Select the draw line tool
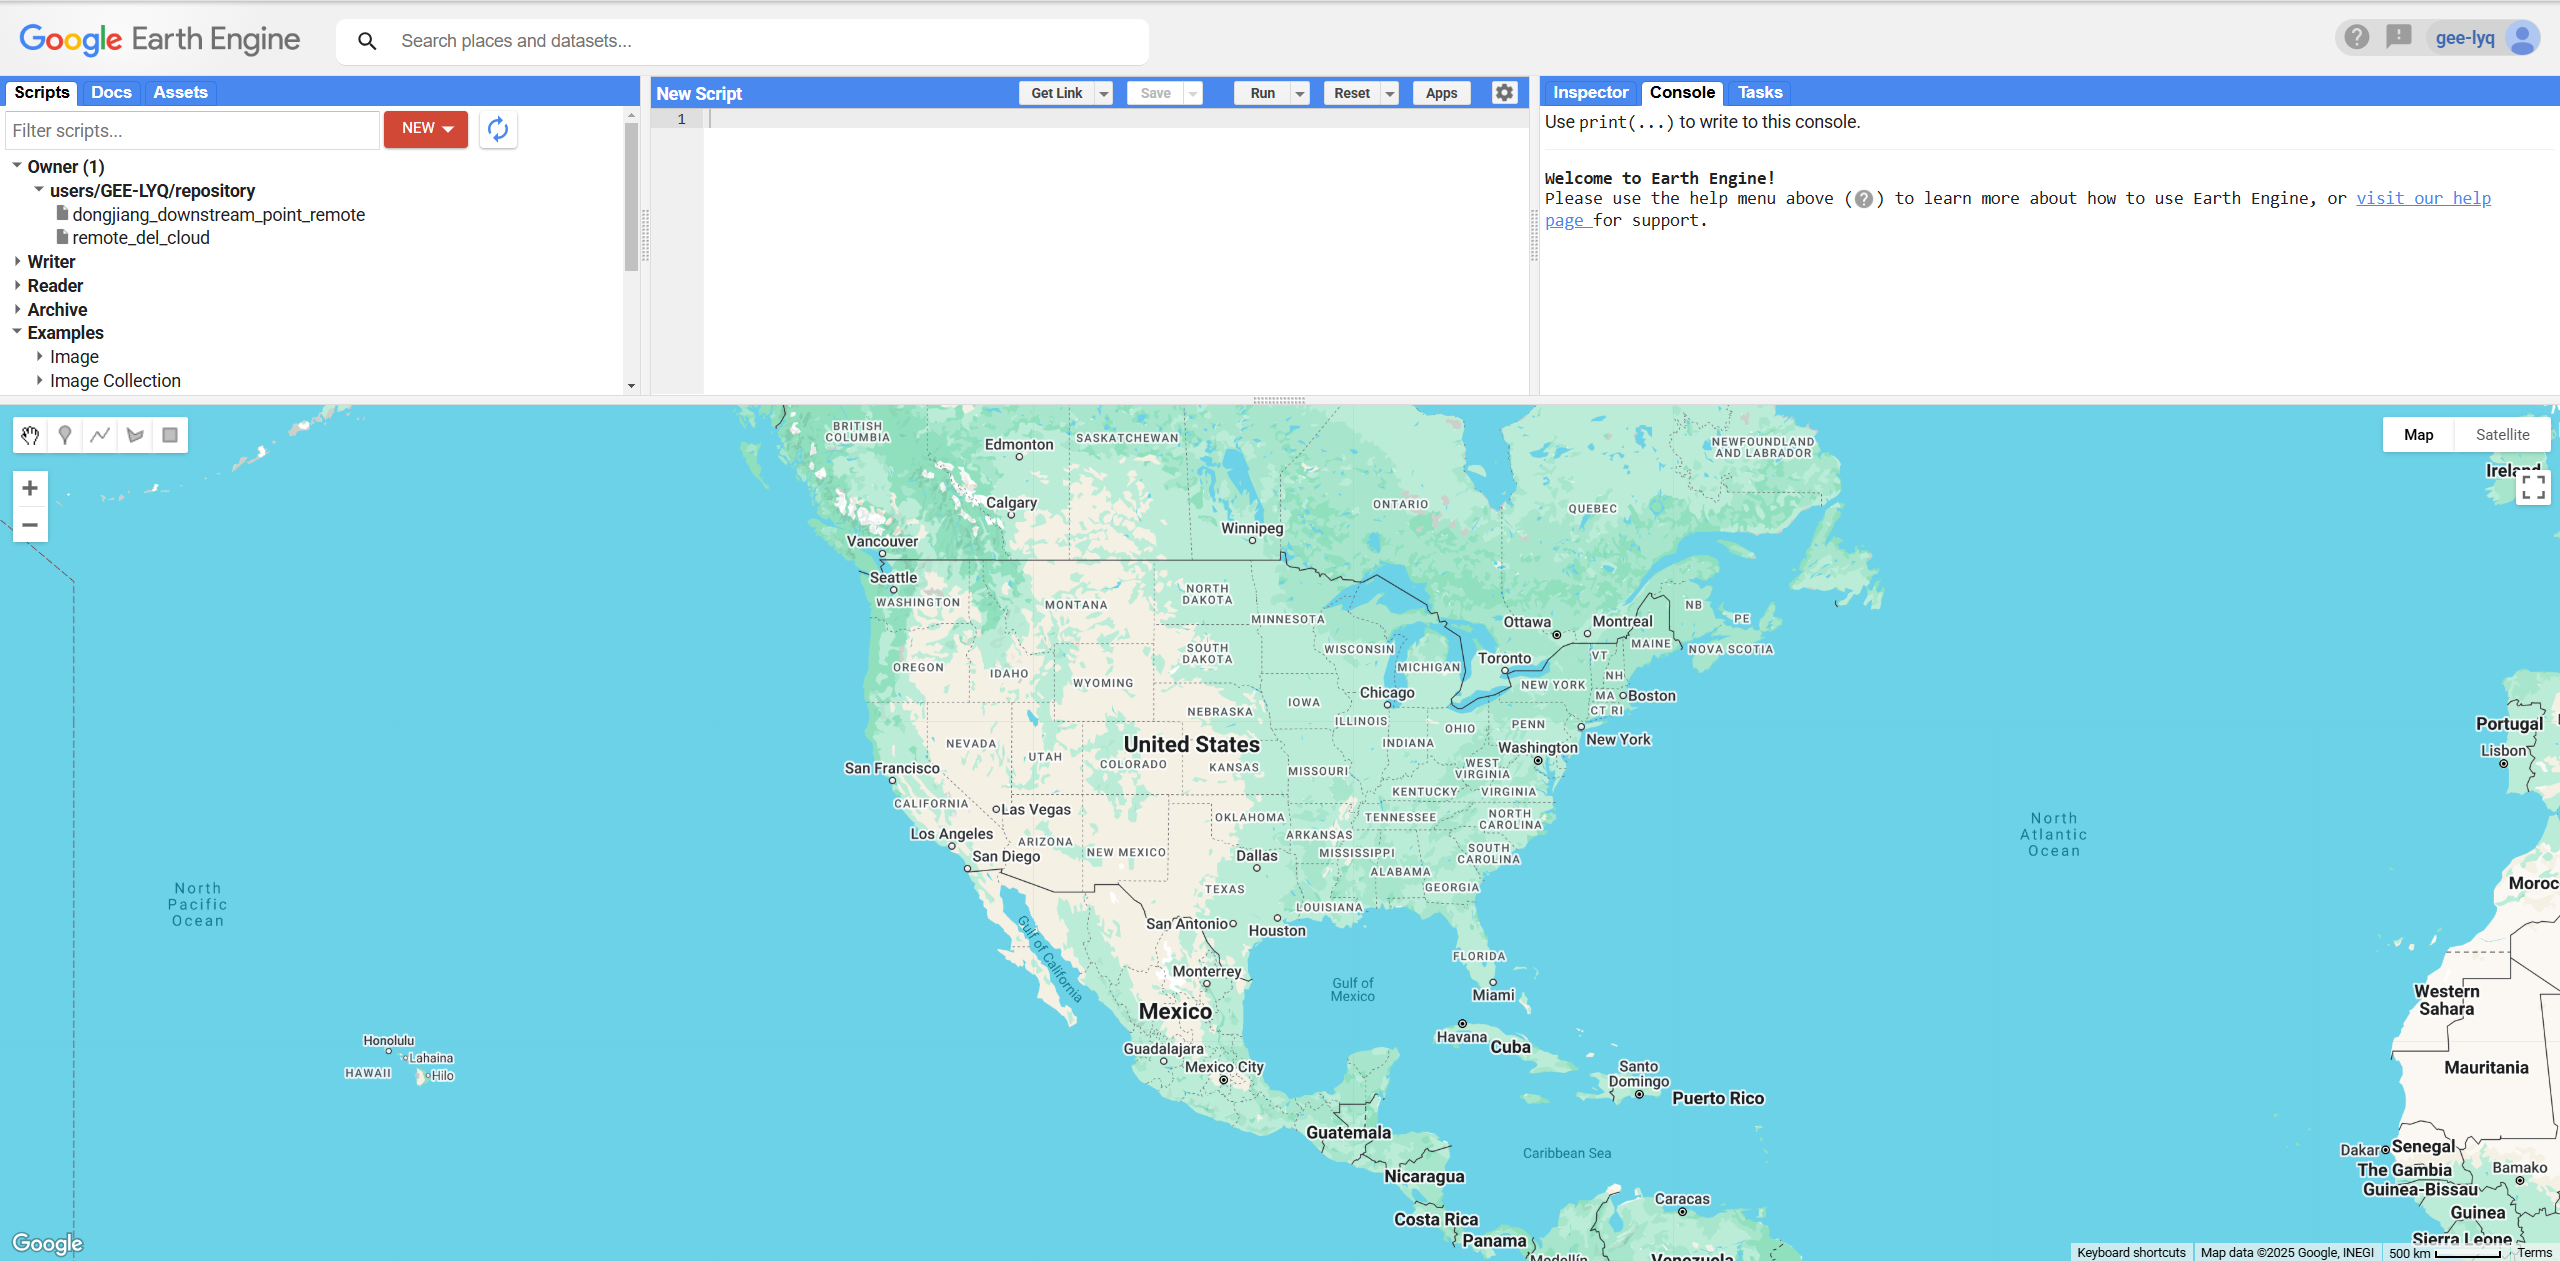Image resolution: width=2560 pixels, height=1261 pixels. pos(100,435)
